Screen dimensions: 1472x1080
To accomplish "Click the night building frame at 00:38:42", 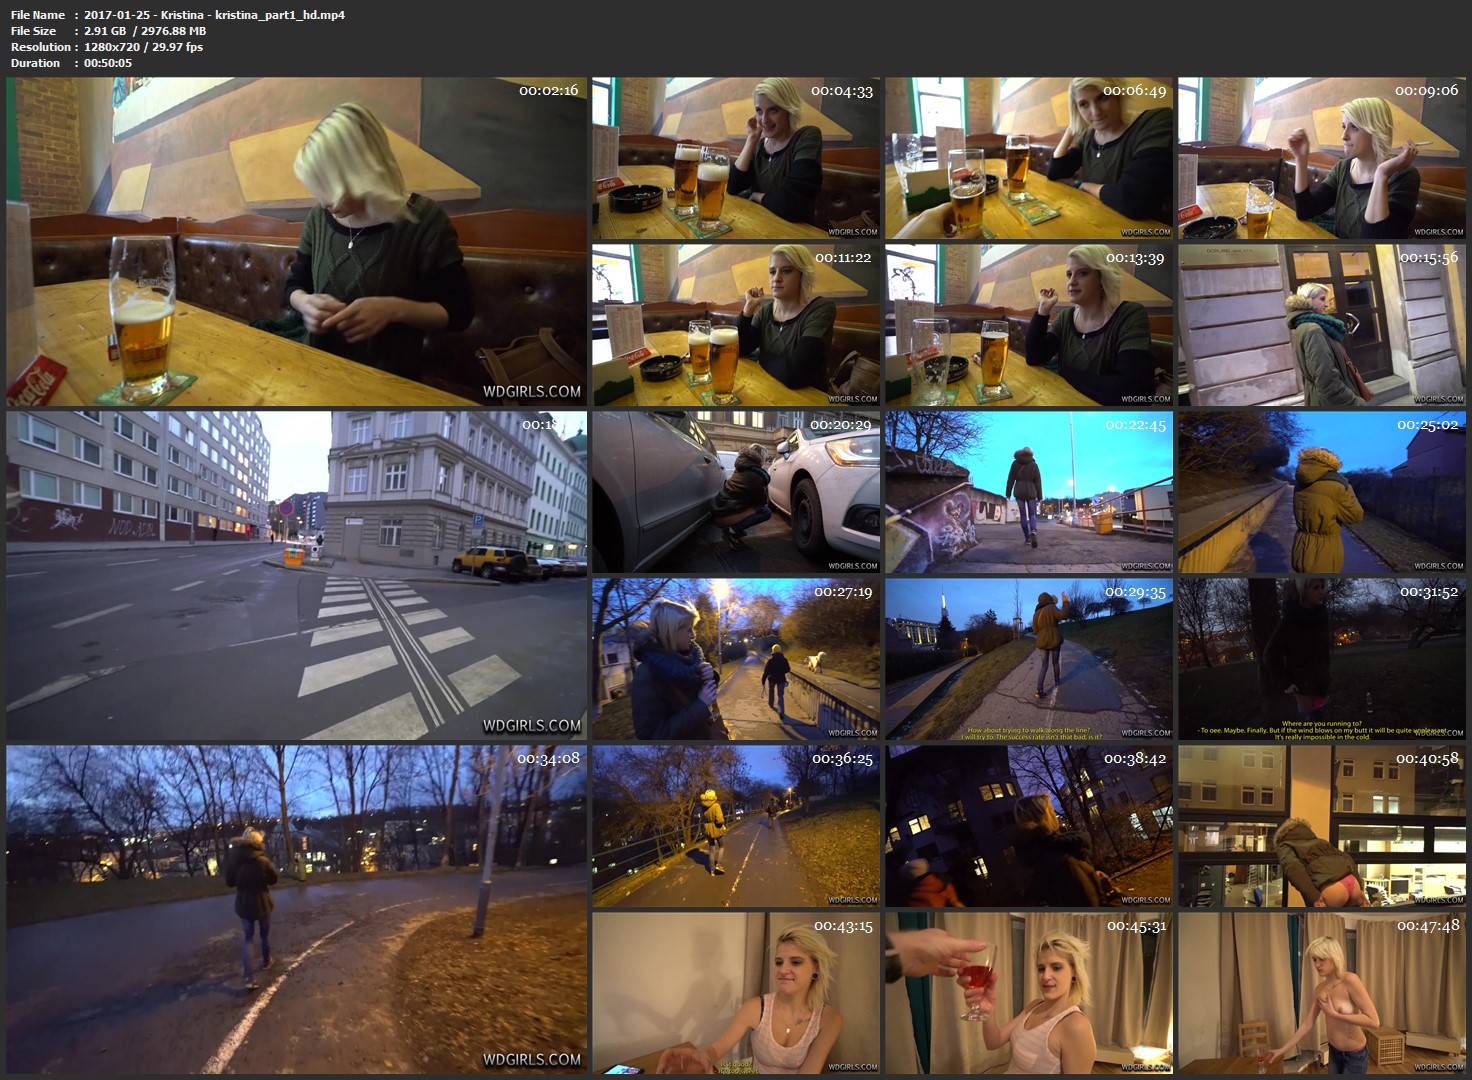I will (1028, 826).
